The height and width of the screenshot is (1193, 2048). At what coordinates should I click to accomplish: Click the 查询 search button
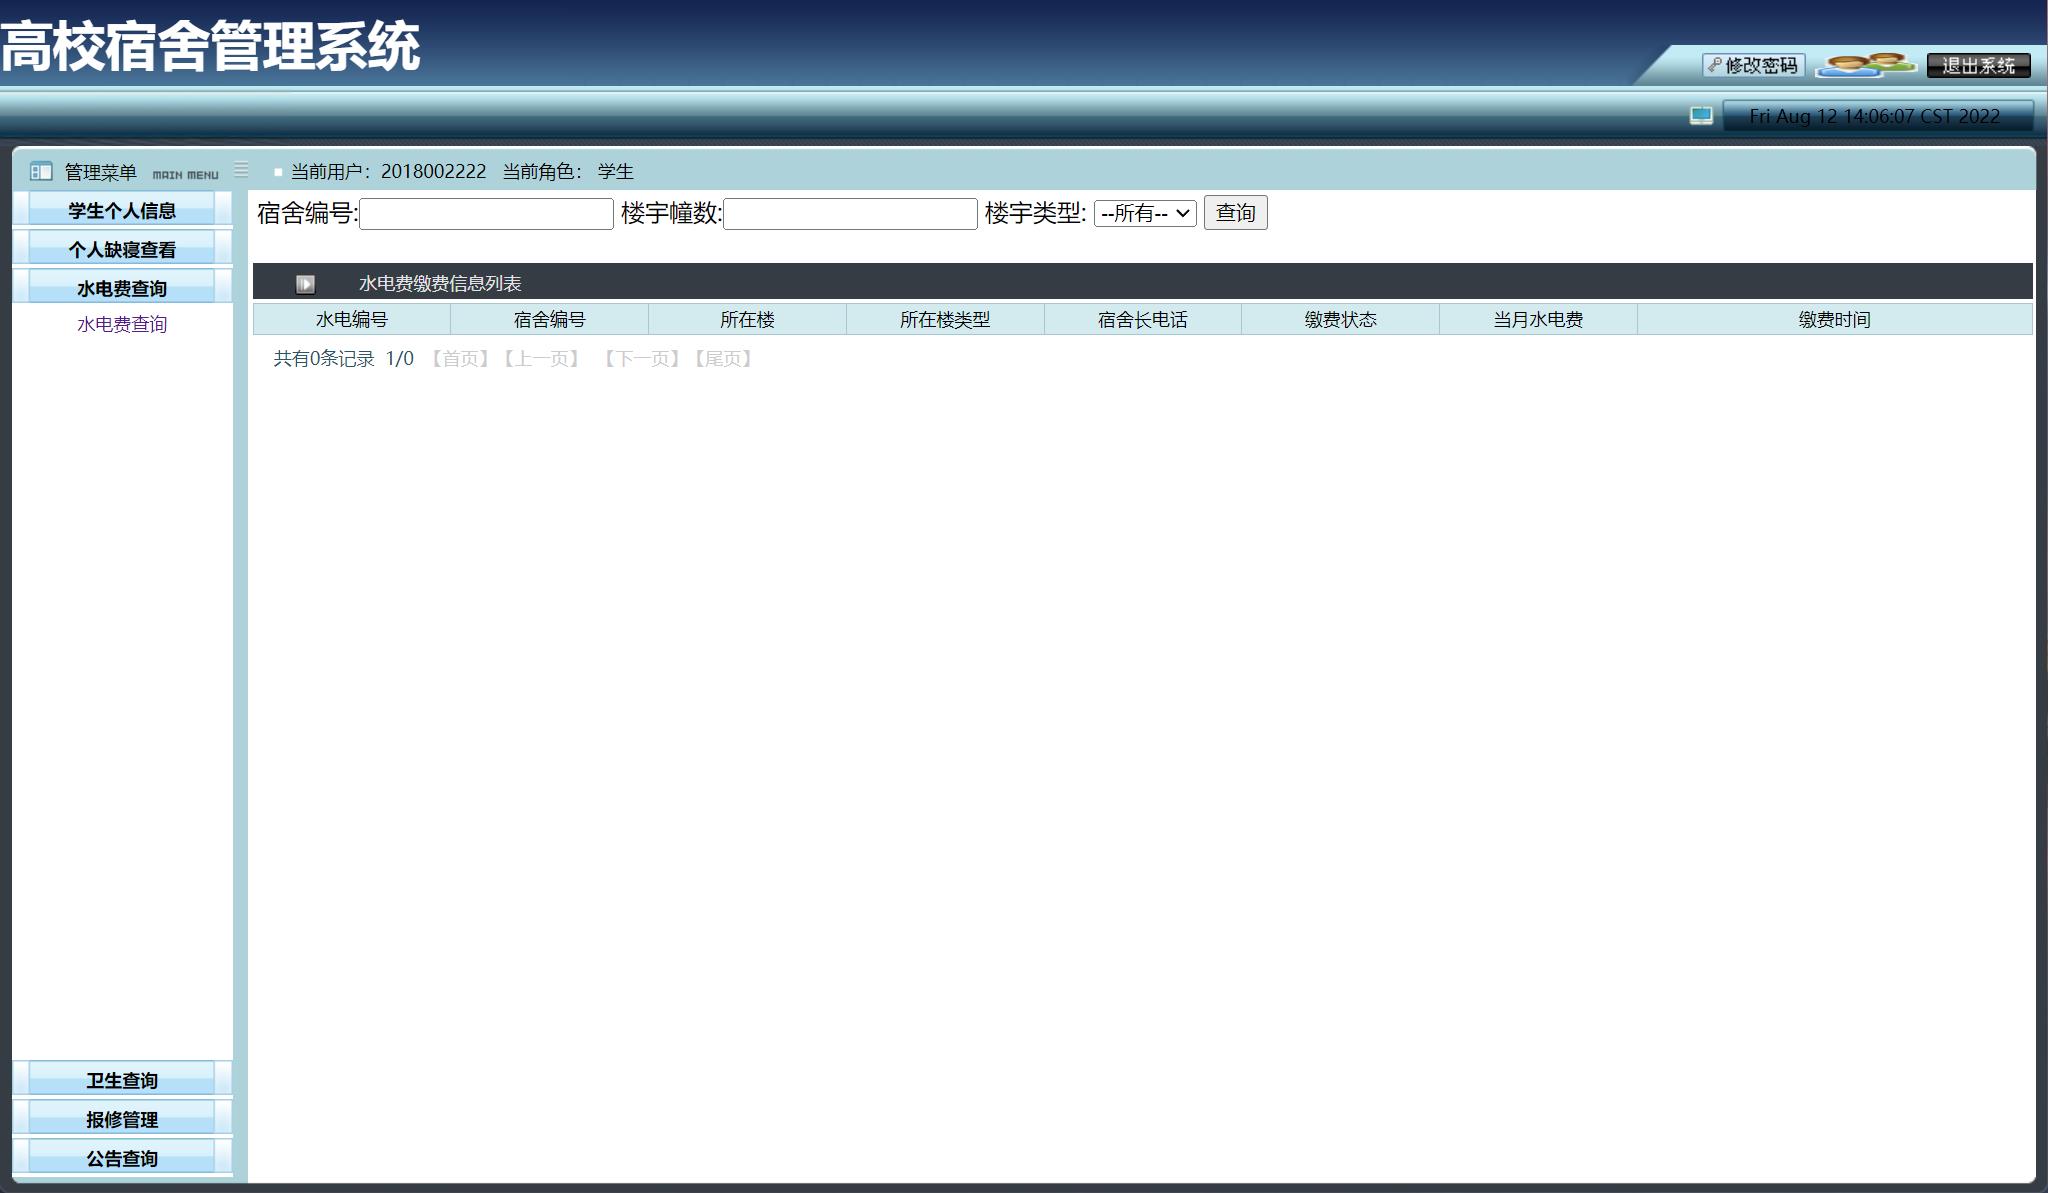coord(1235,213)
